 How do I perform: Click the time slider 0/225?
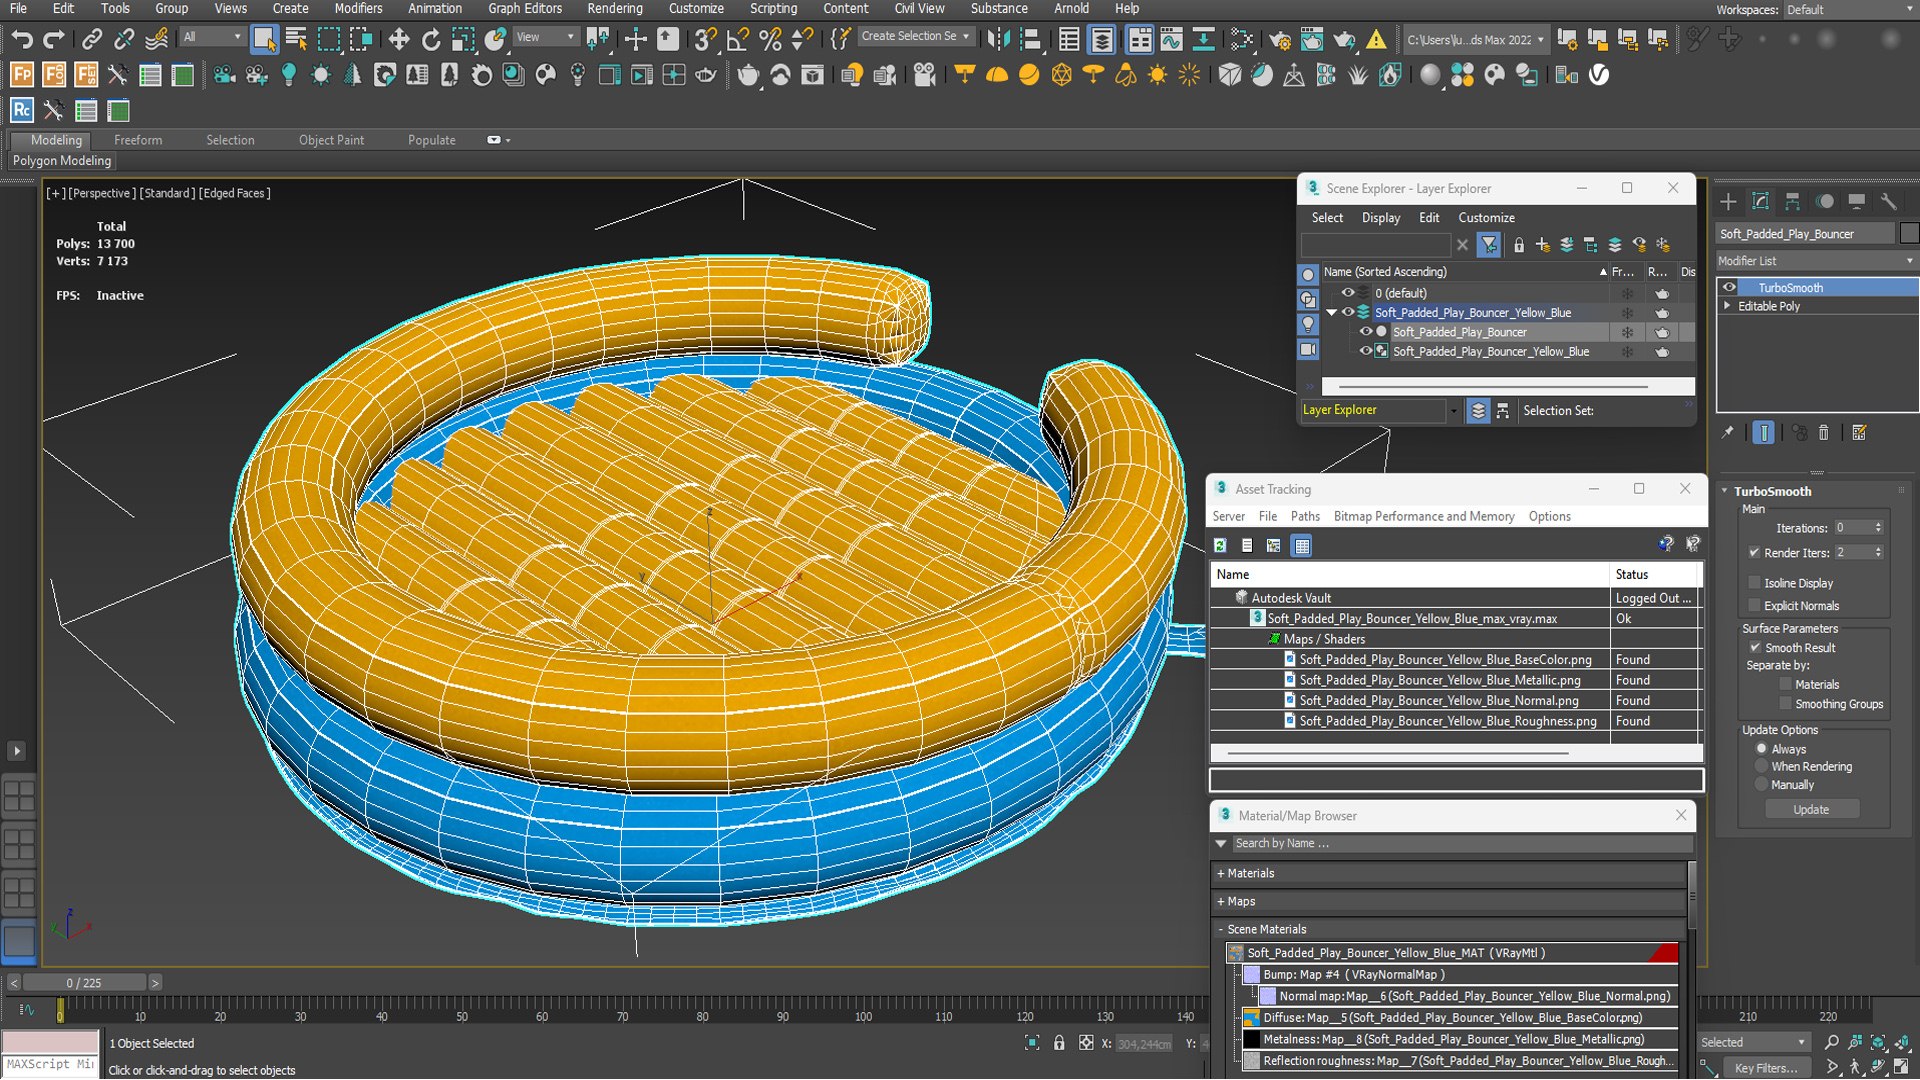(84, 983)
